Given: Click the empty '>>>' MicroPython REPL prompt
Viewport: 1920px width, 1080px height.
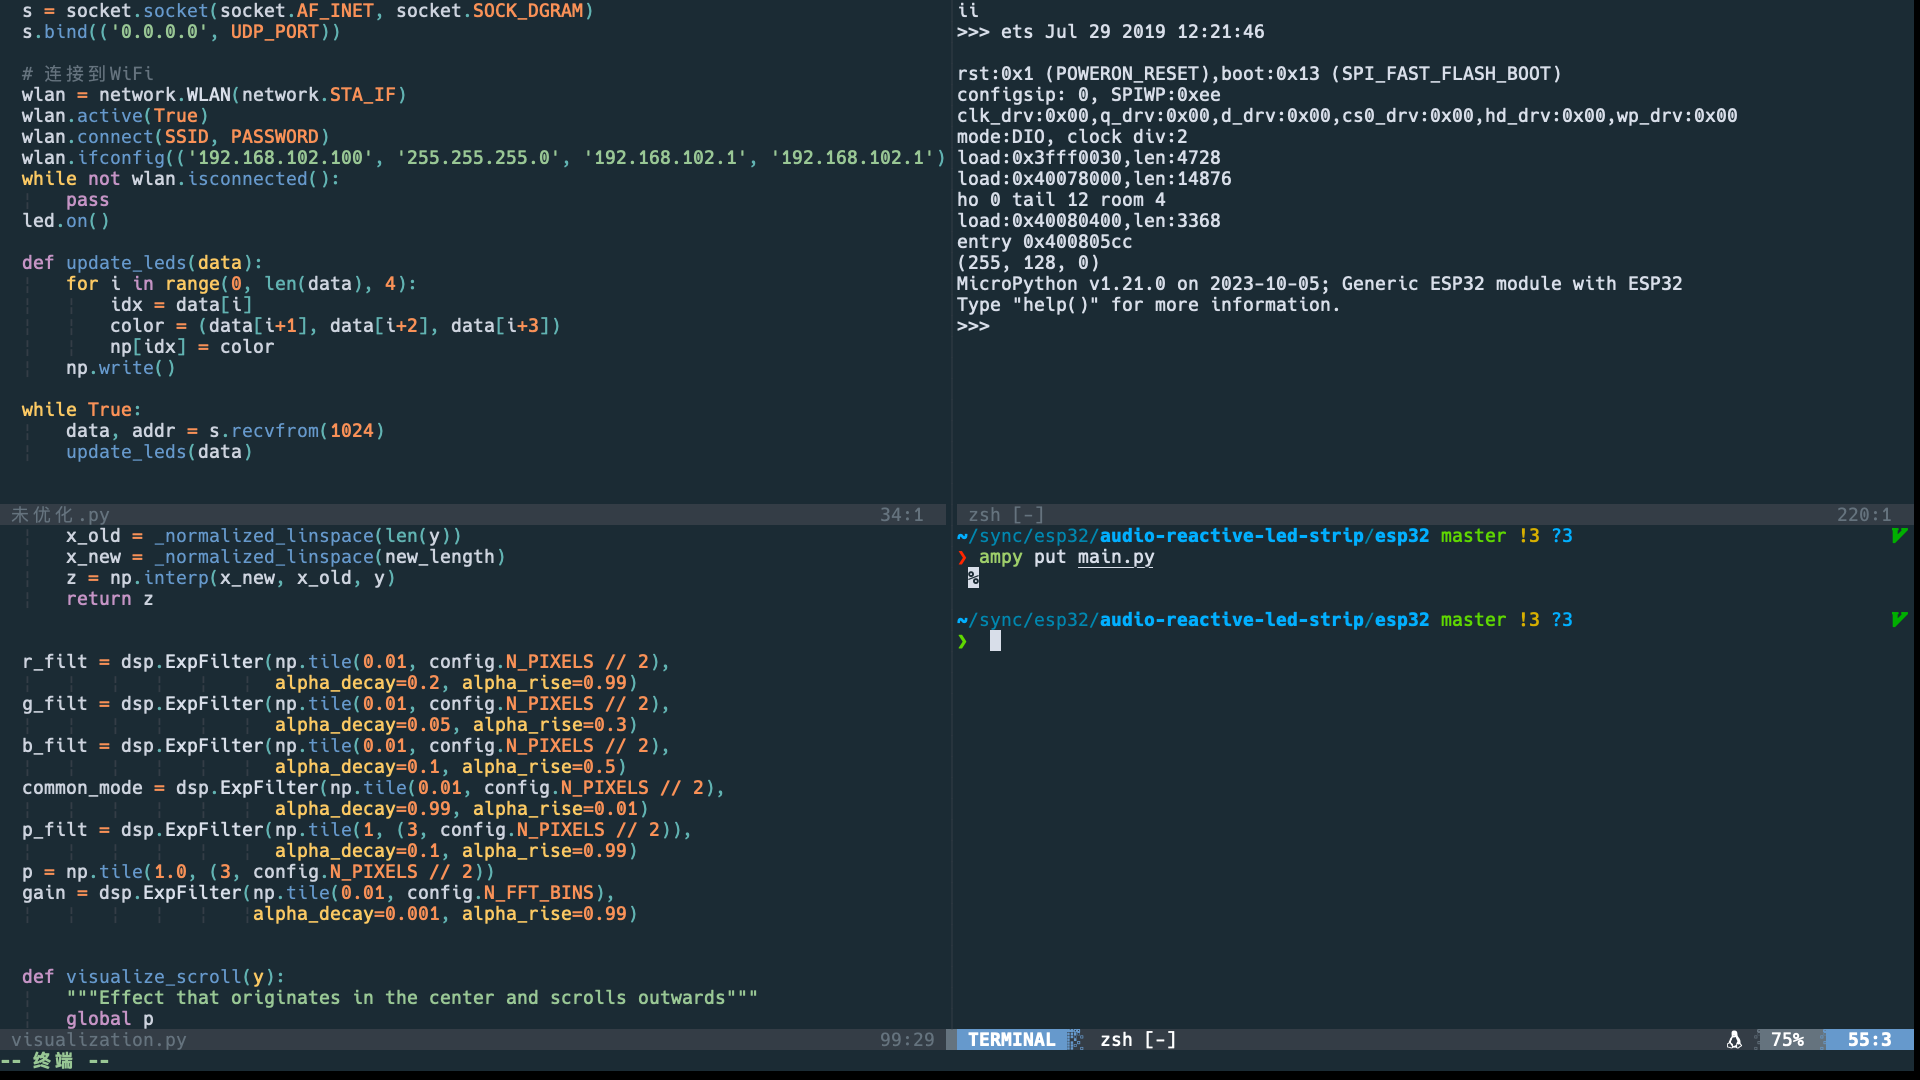Looking at the screenshot, I should tap(973, 326).
